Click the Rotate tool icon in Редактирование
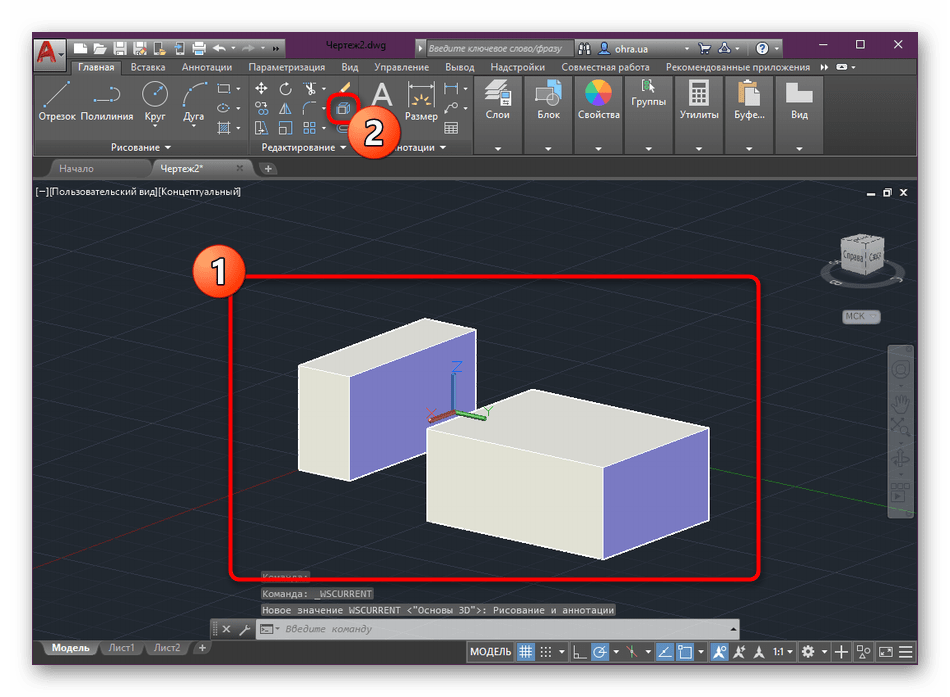 tap(286, 89)
